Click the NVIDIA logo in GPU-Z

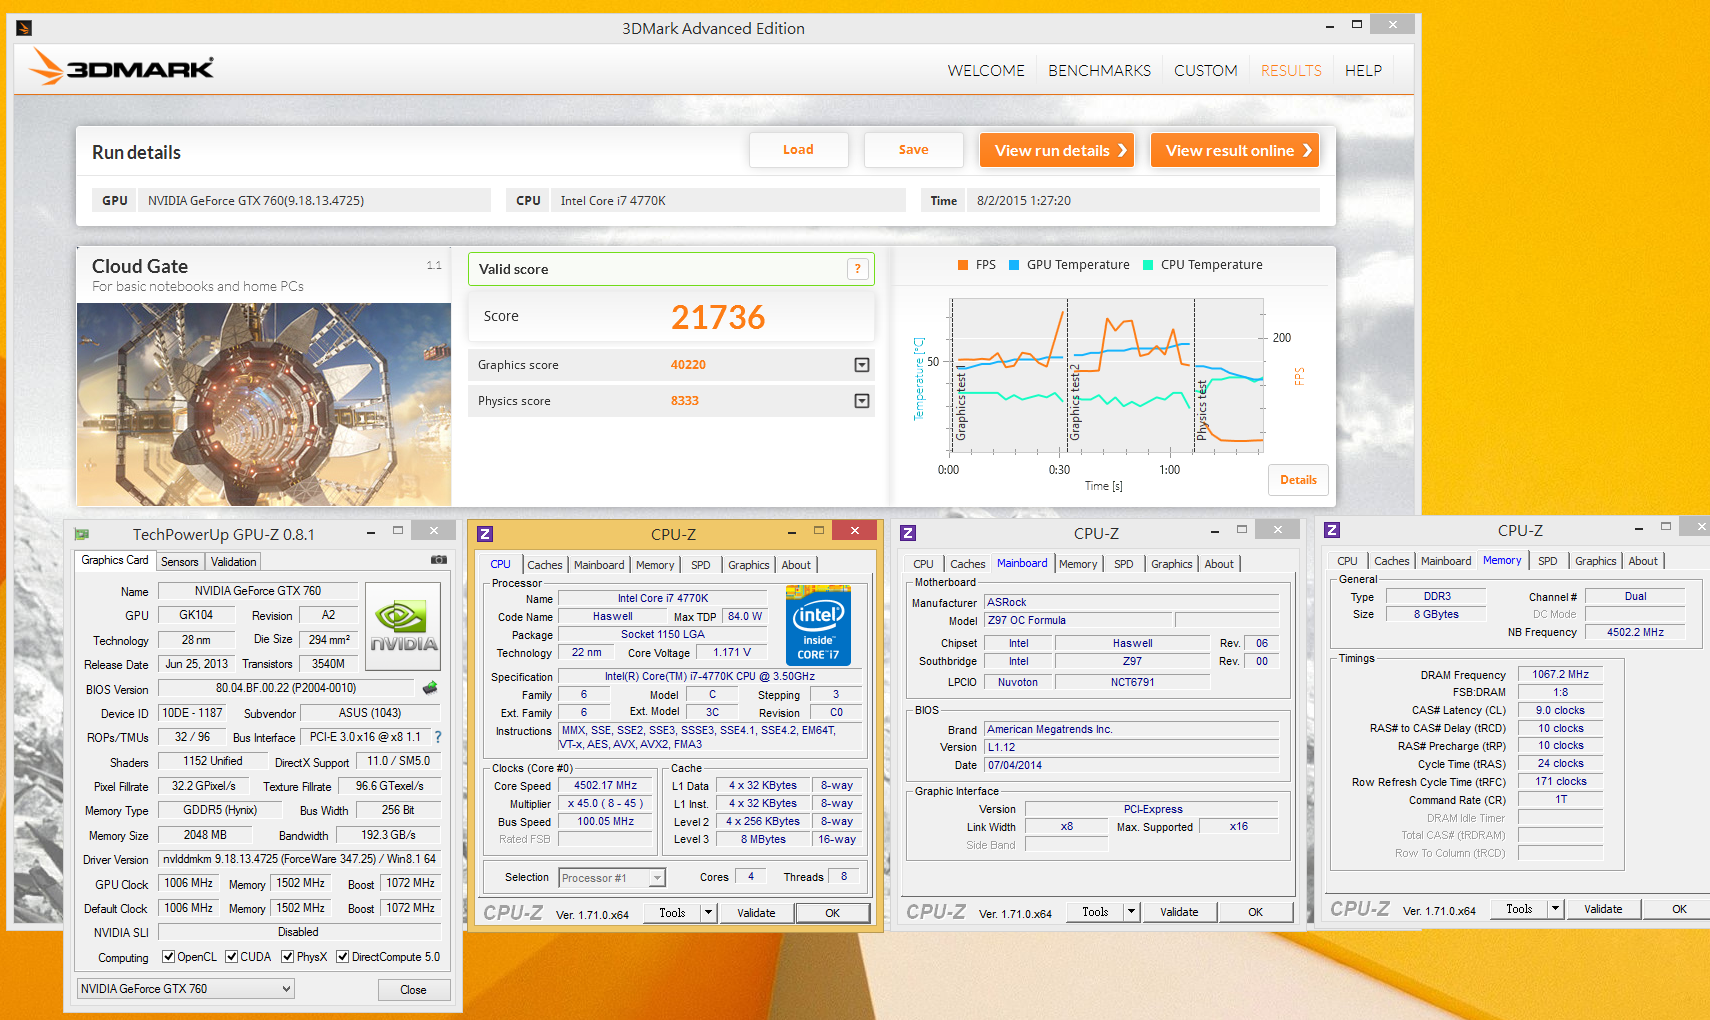[403, 626]
